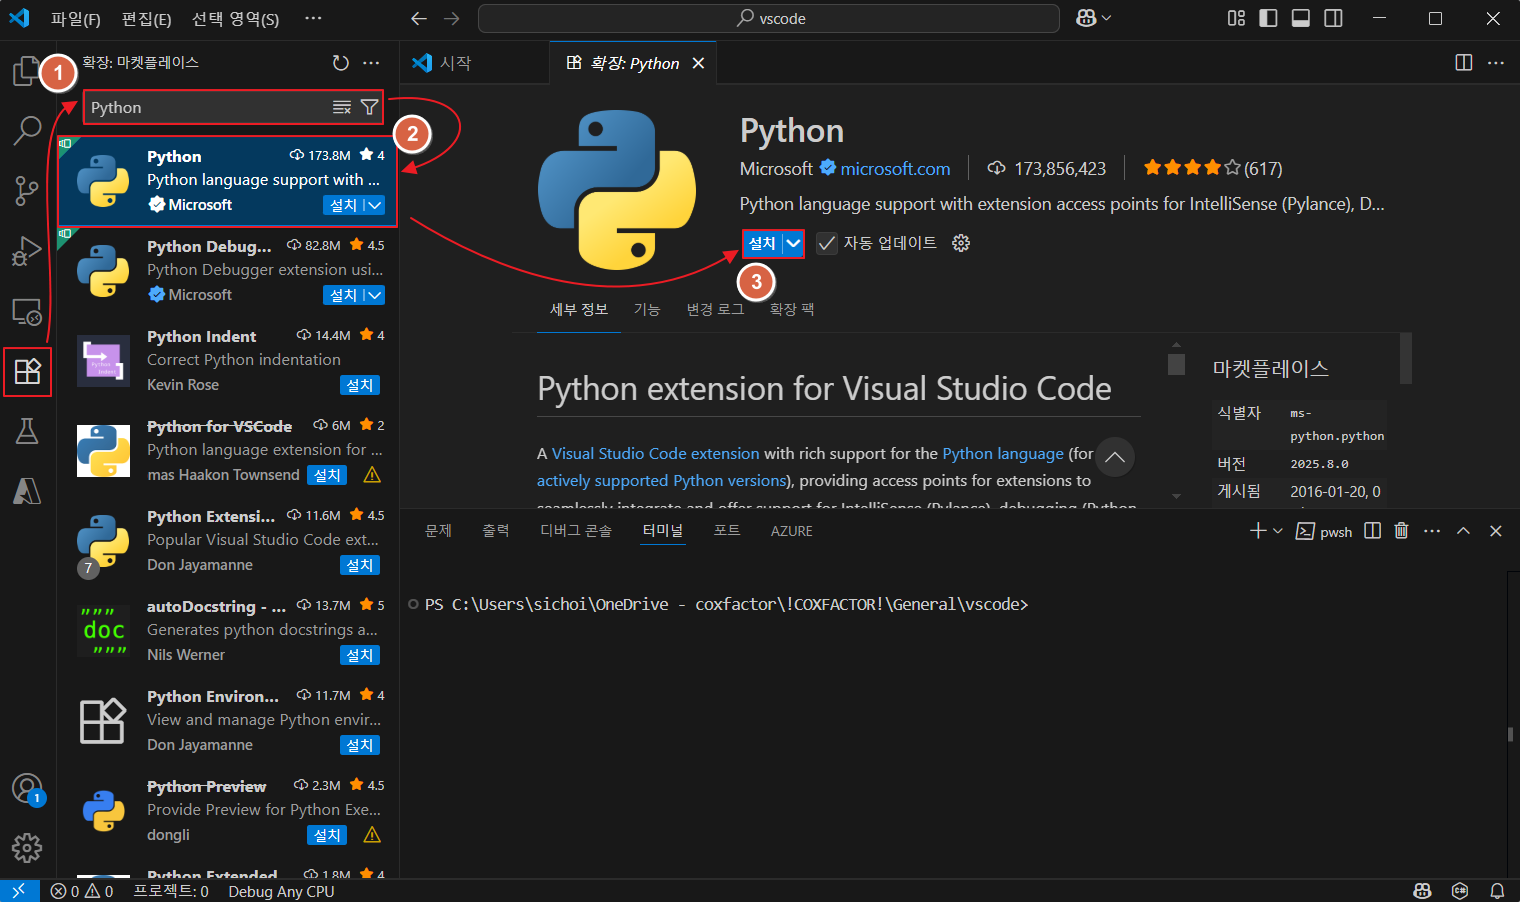Open notifications bell in status bar
The height and width of the screenshot is (902, 1520).
coord(1497,891)
